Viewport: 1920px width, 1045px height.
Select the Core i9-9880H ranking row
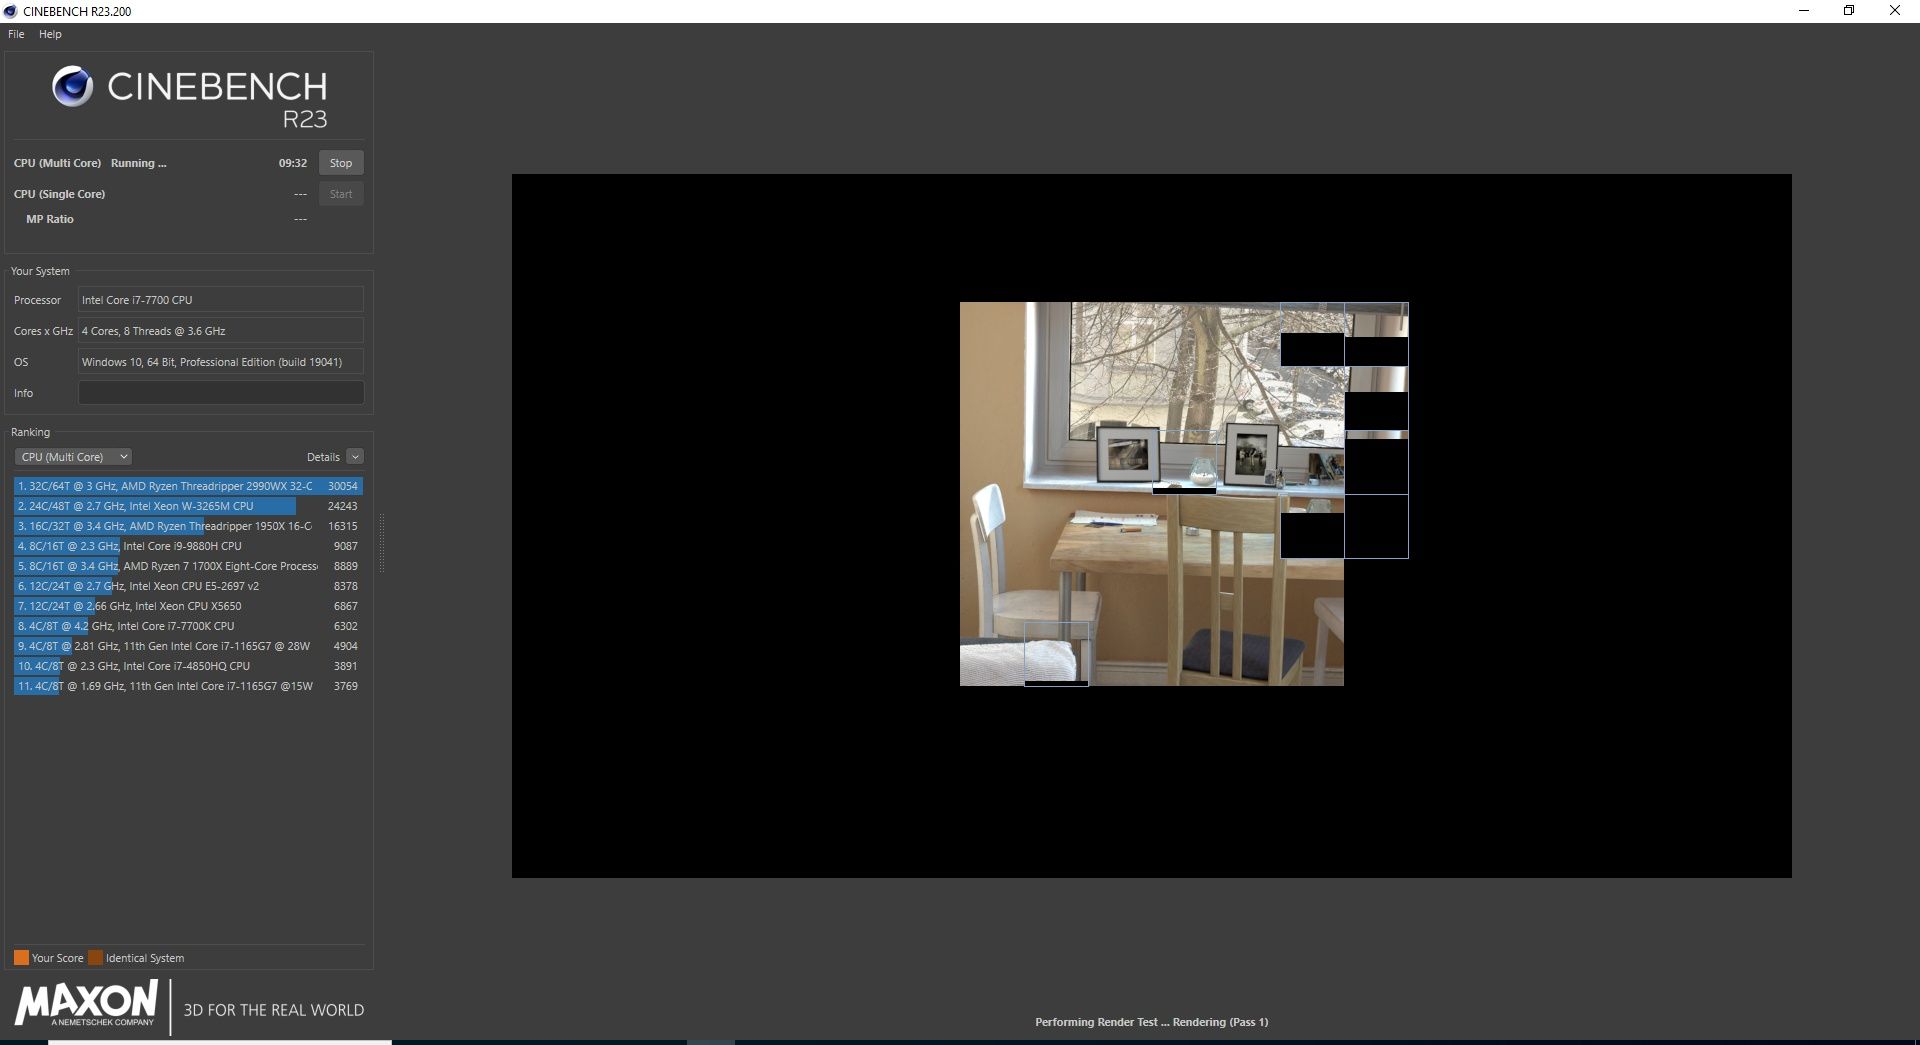[x=188, y=546]
